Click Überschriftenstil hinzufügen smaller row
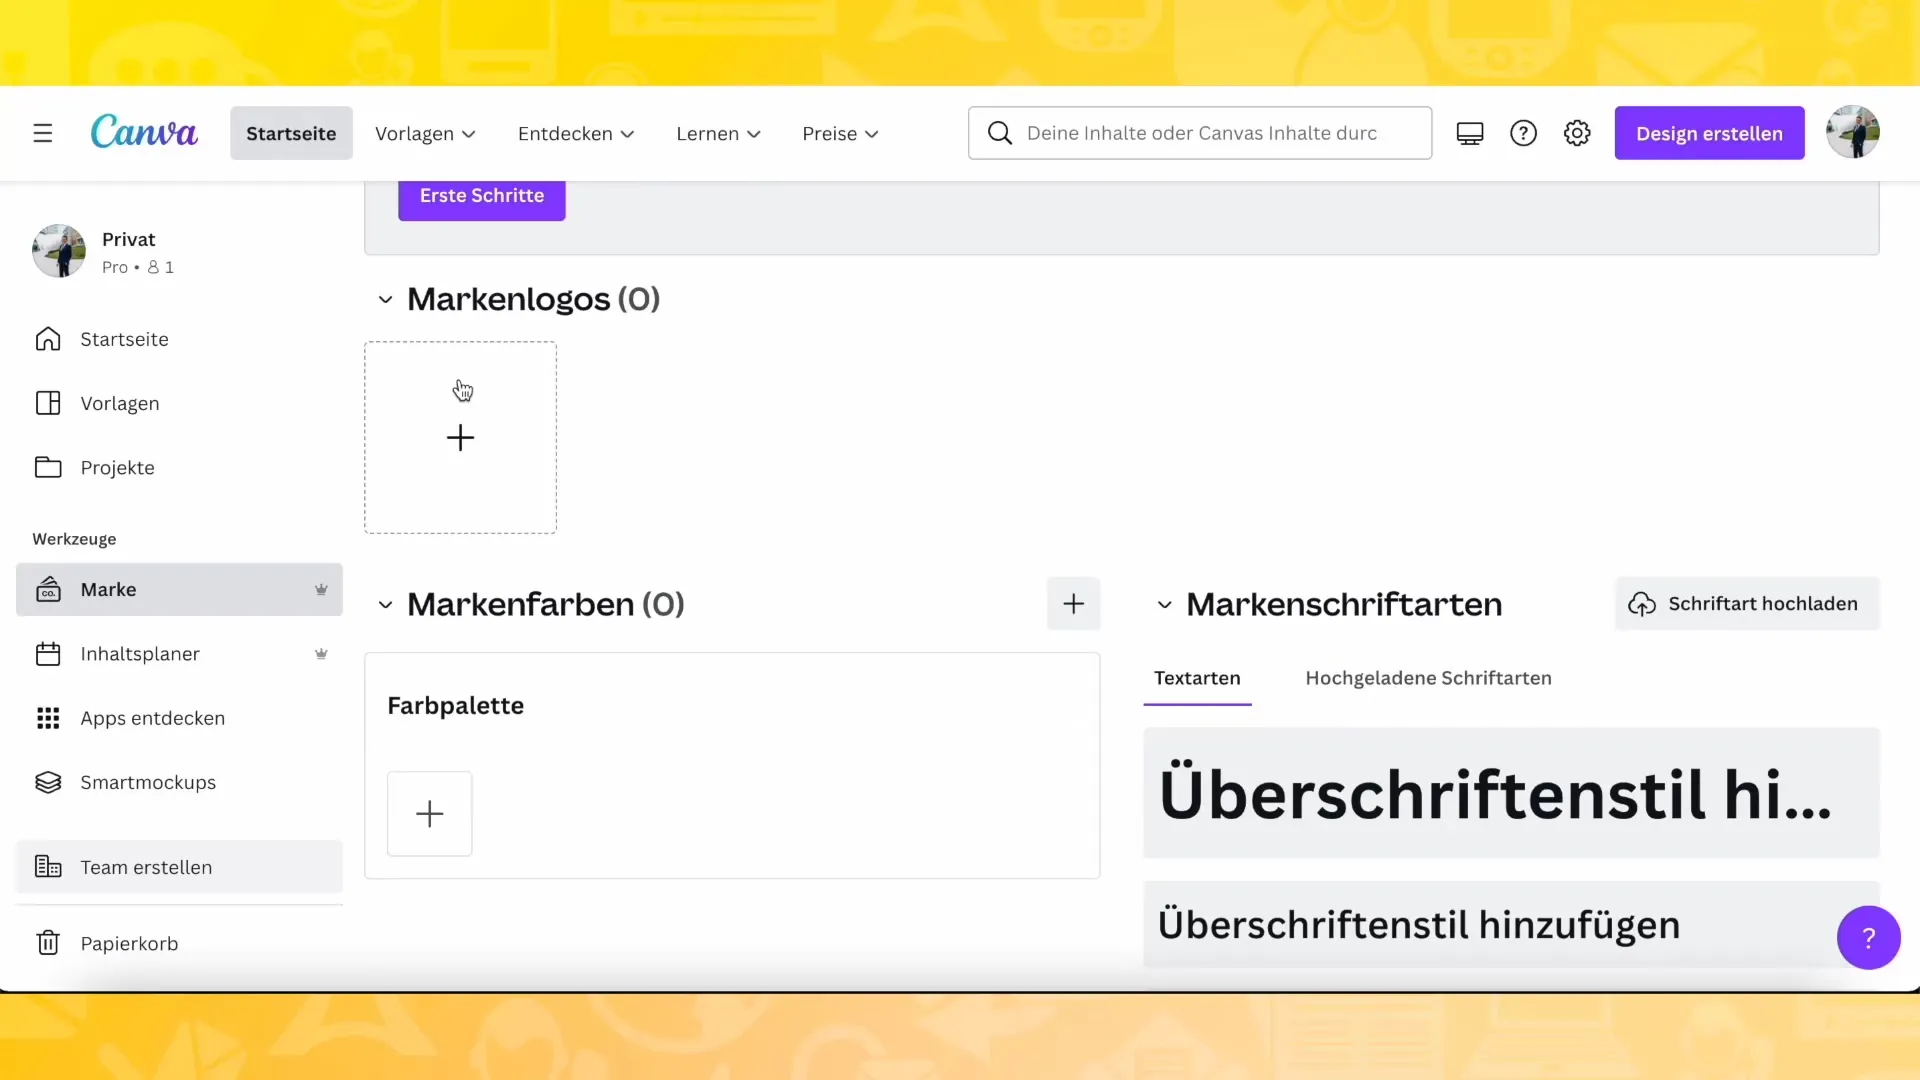Image resolution: width=1920 pixels, height=1080 pixels. click(1511, 924)
